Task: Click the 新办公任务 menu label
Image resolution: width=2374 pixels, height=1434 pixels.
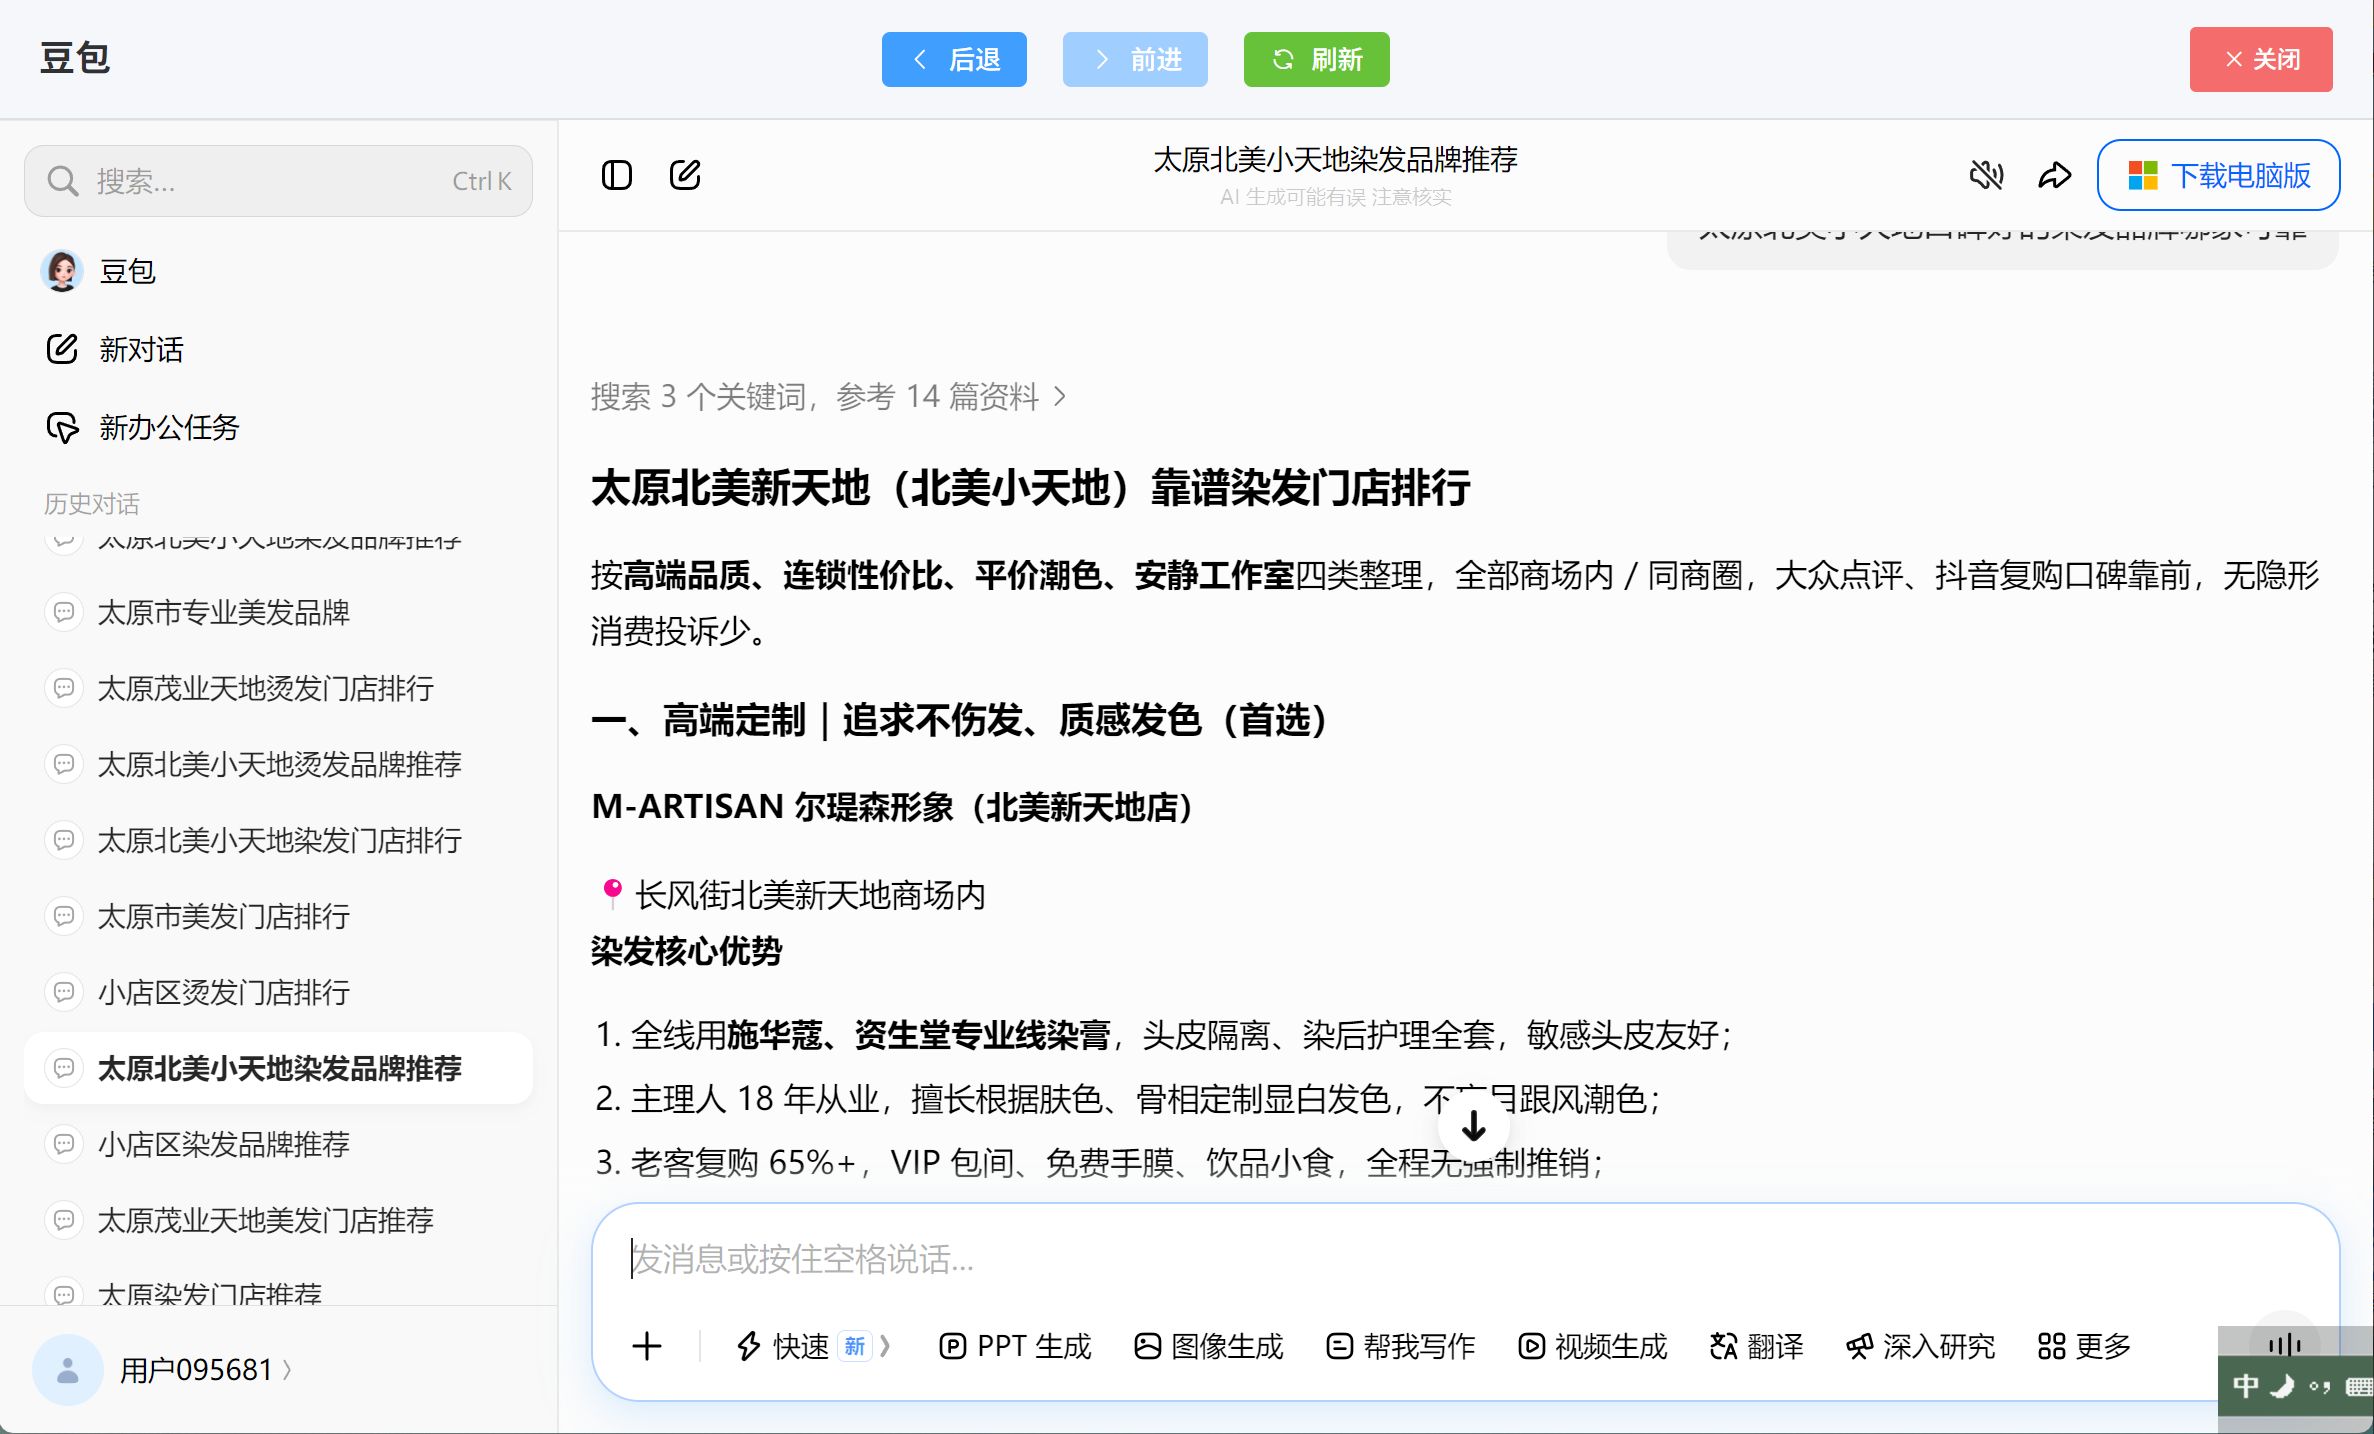Action: [x=169, y=427]
